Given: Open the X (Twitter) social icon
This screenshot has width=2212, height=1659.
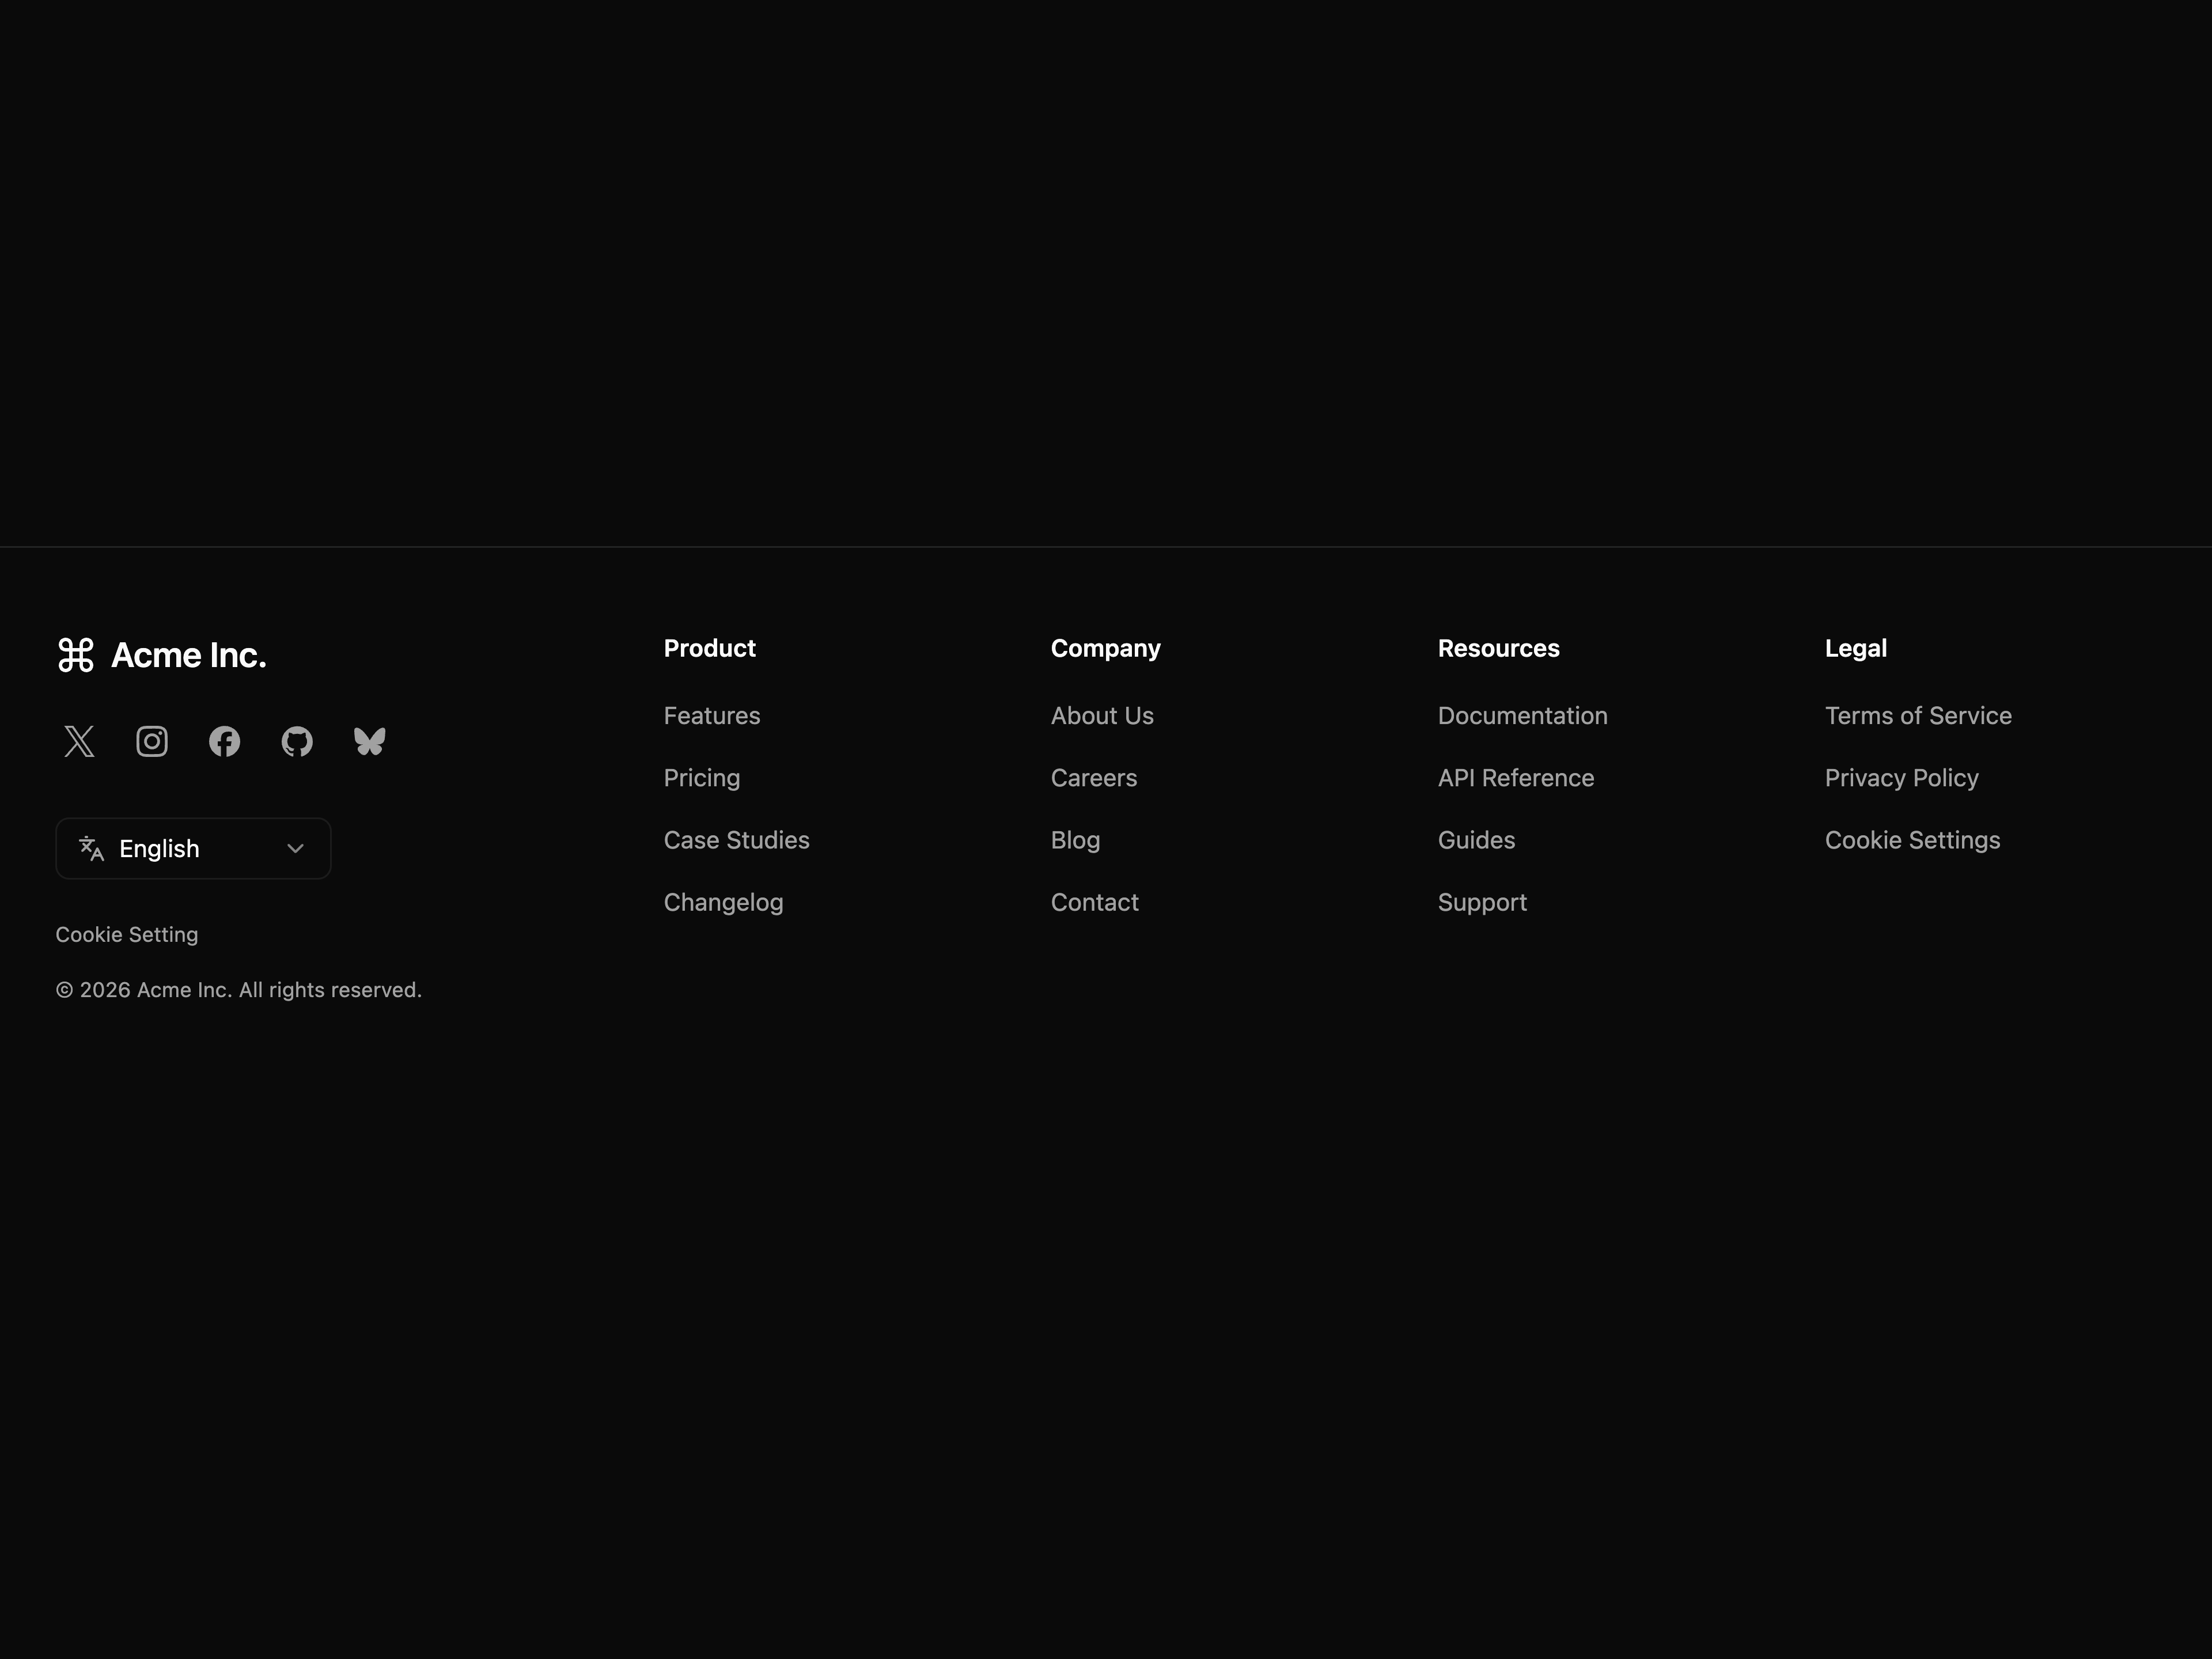Looking at the screenshot, I should point(79,741).
